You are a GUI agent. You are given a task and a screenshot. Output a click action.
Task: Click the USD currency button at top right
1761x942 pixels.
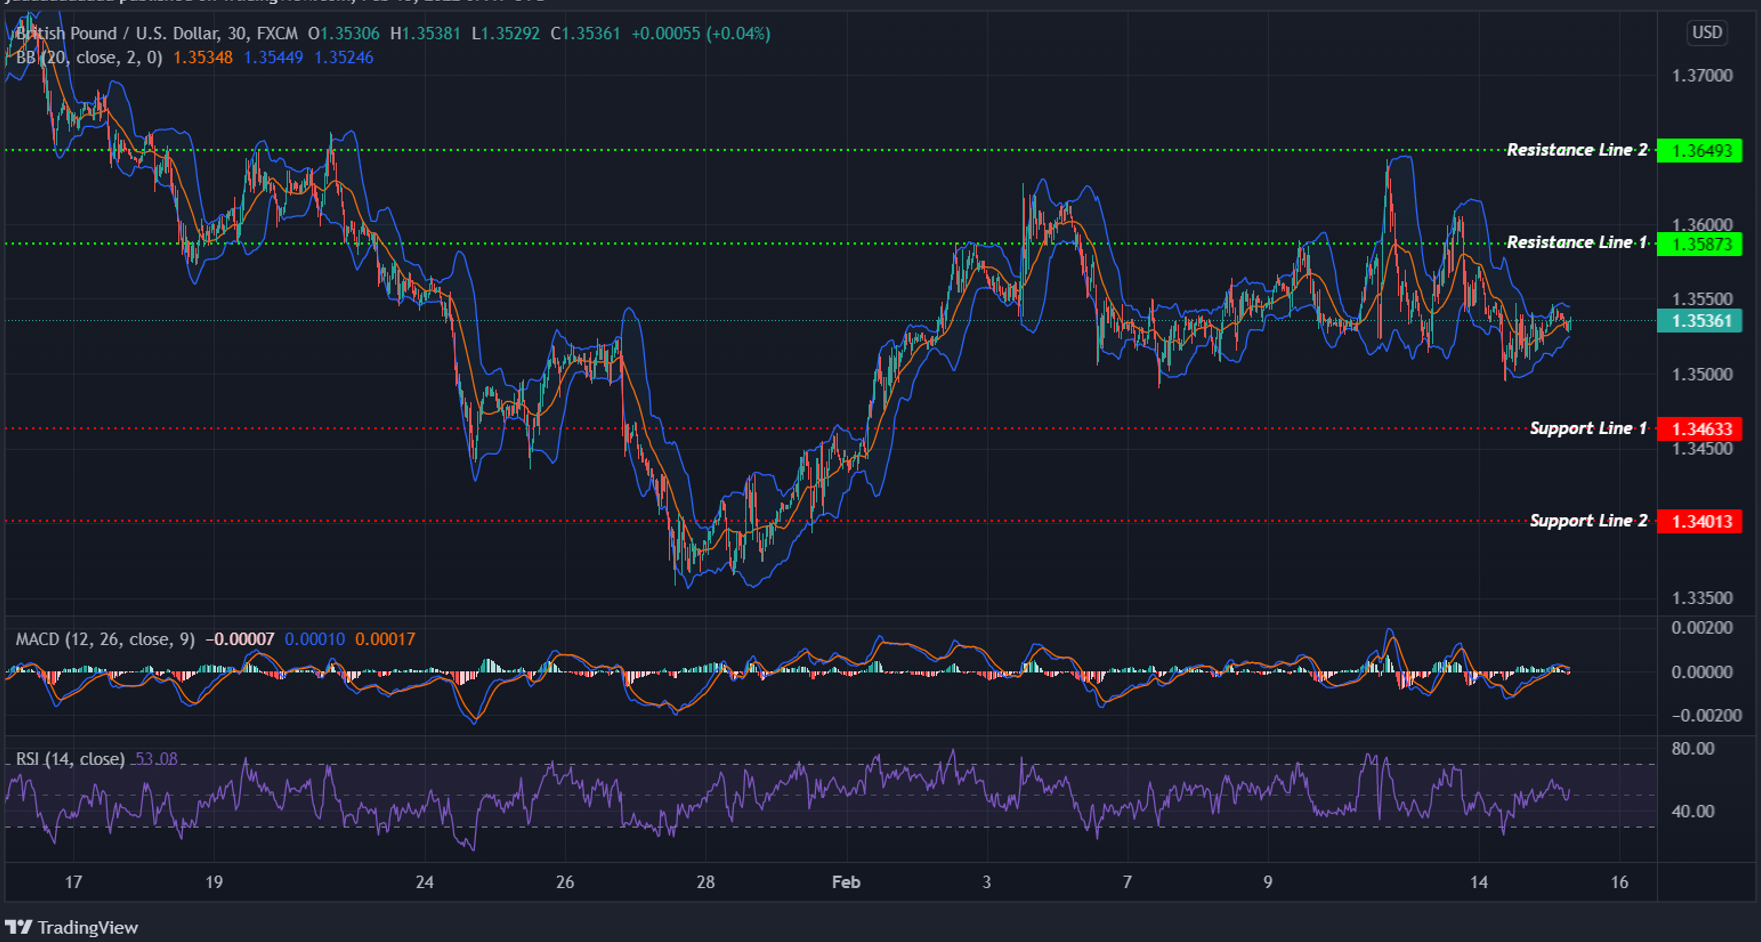(1706, 33)
